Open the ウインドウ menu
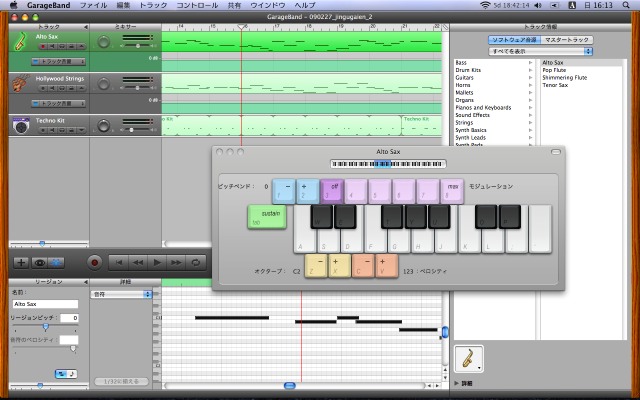 (268, 5)
